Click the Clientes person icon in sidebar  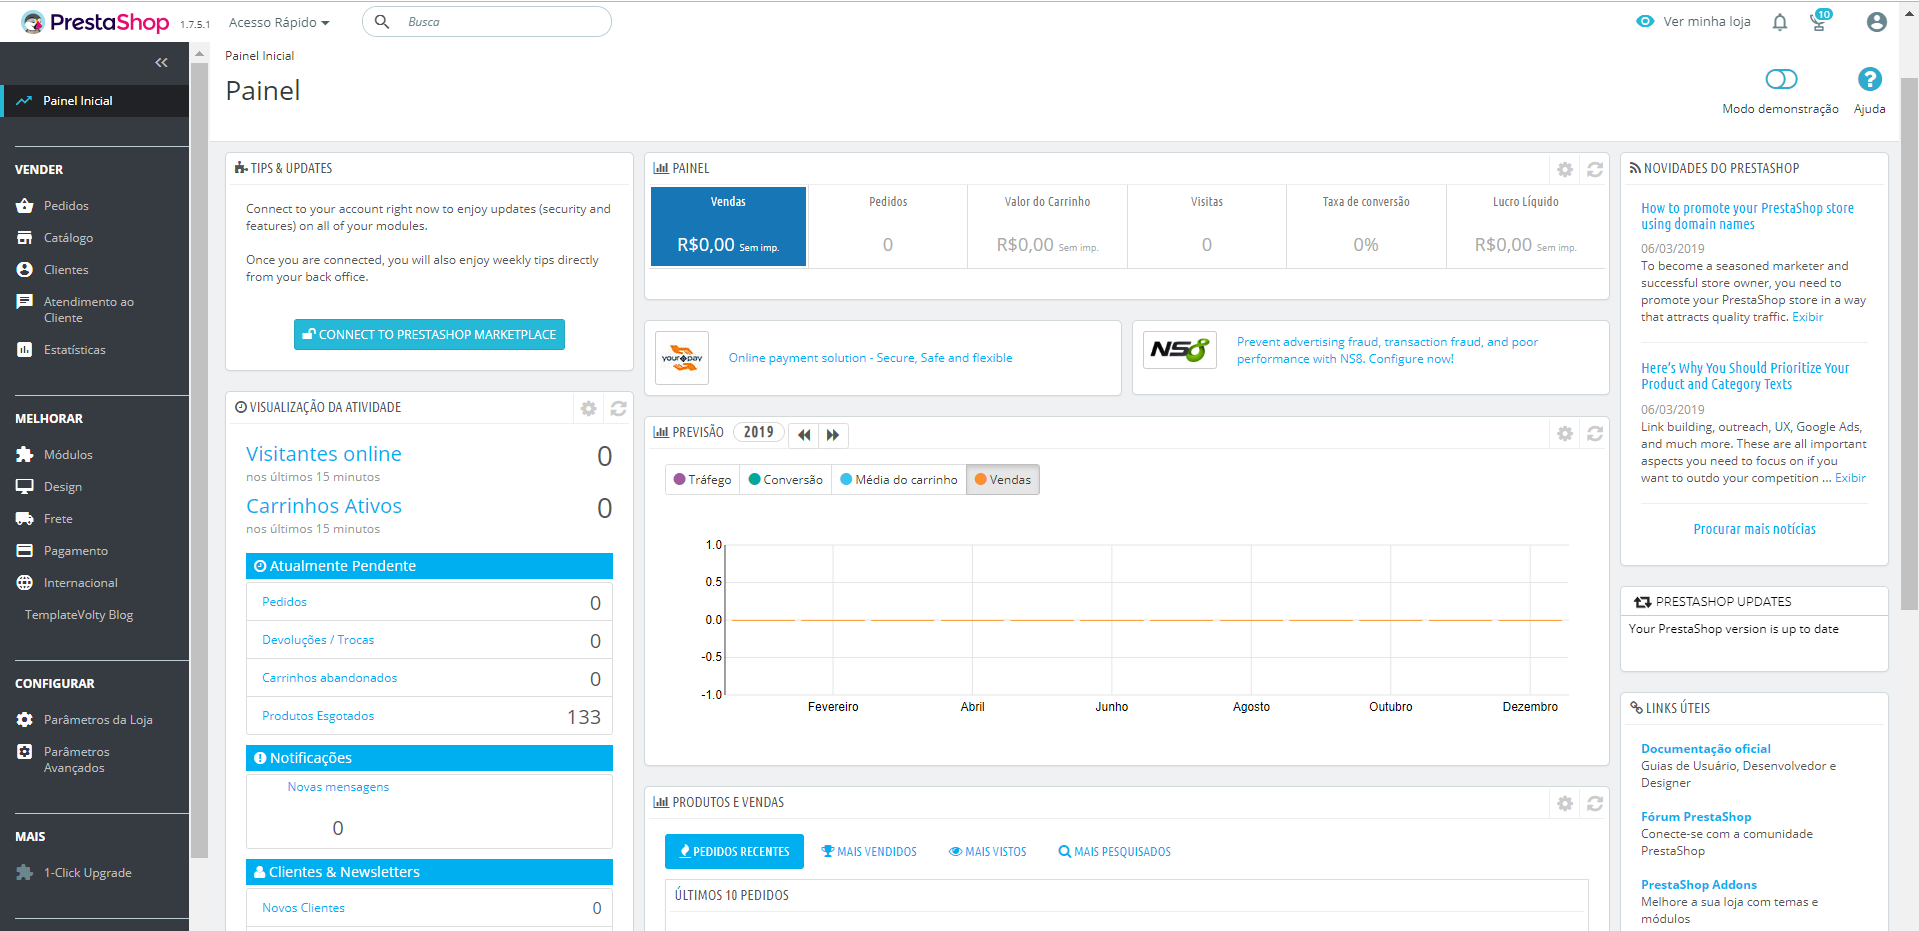tap(25, 270)
